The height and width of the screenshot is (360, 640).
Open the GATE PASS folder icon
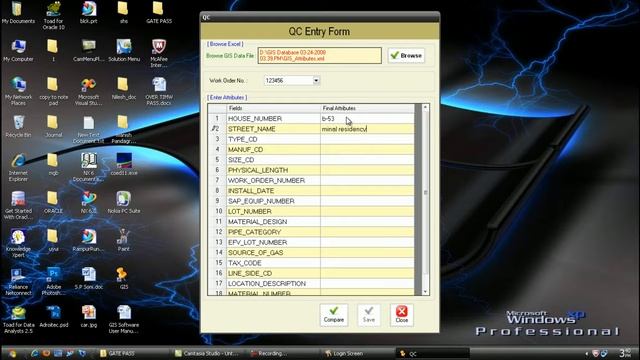pos(159,13)
